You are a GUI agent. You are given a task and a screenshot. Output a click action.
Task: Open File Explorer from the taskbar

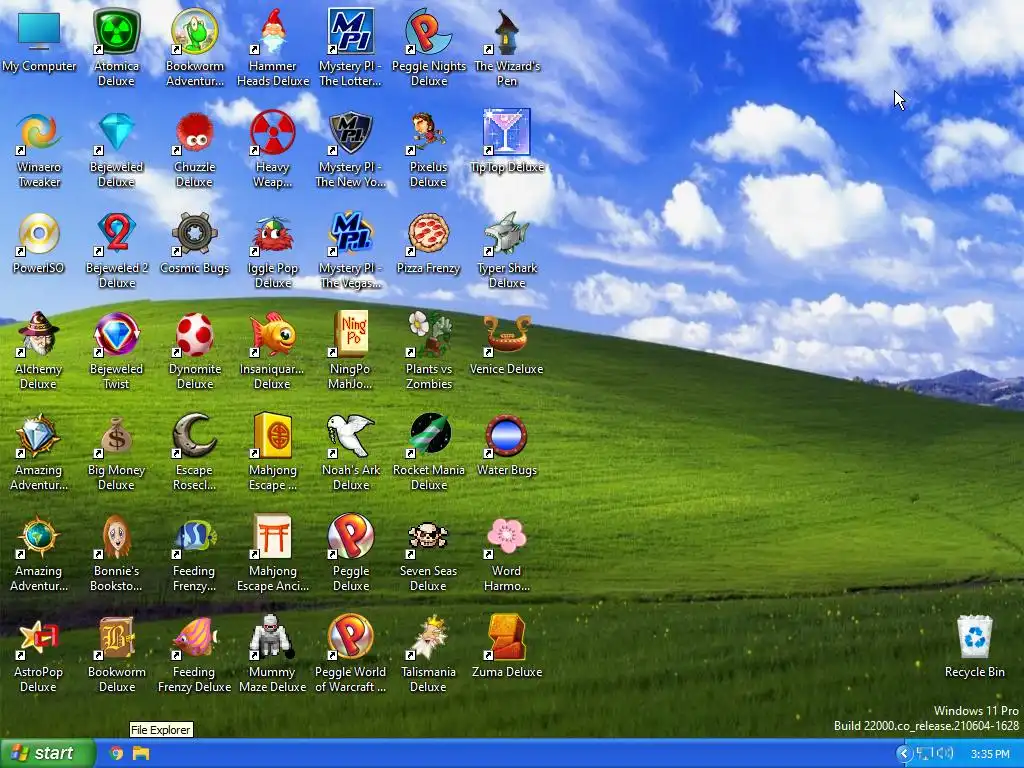click(x=141, y=753)
